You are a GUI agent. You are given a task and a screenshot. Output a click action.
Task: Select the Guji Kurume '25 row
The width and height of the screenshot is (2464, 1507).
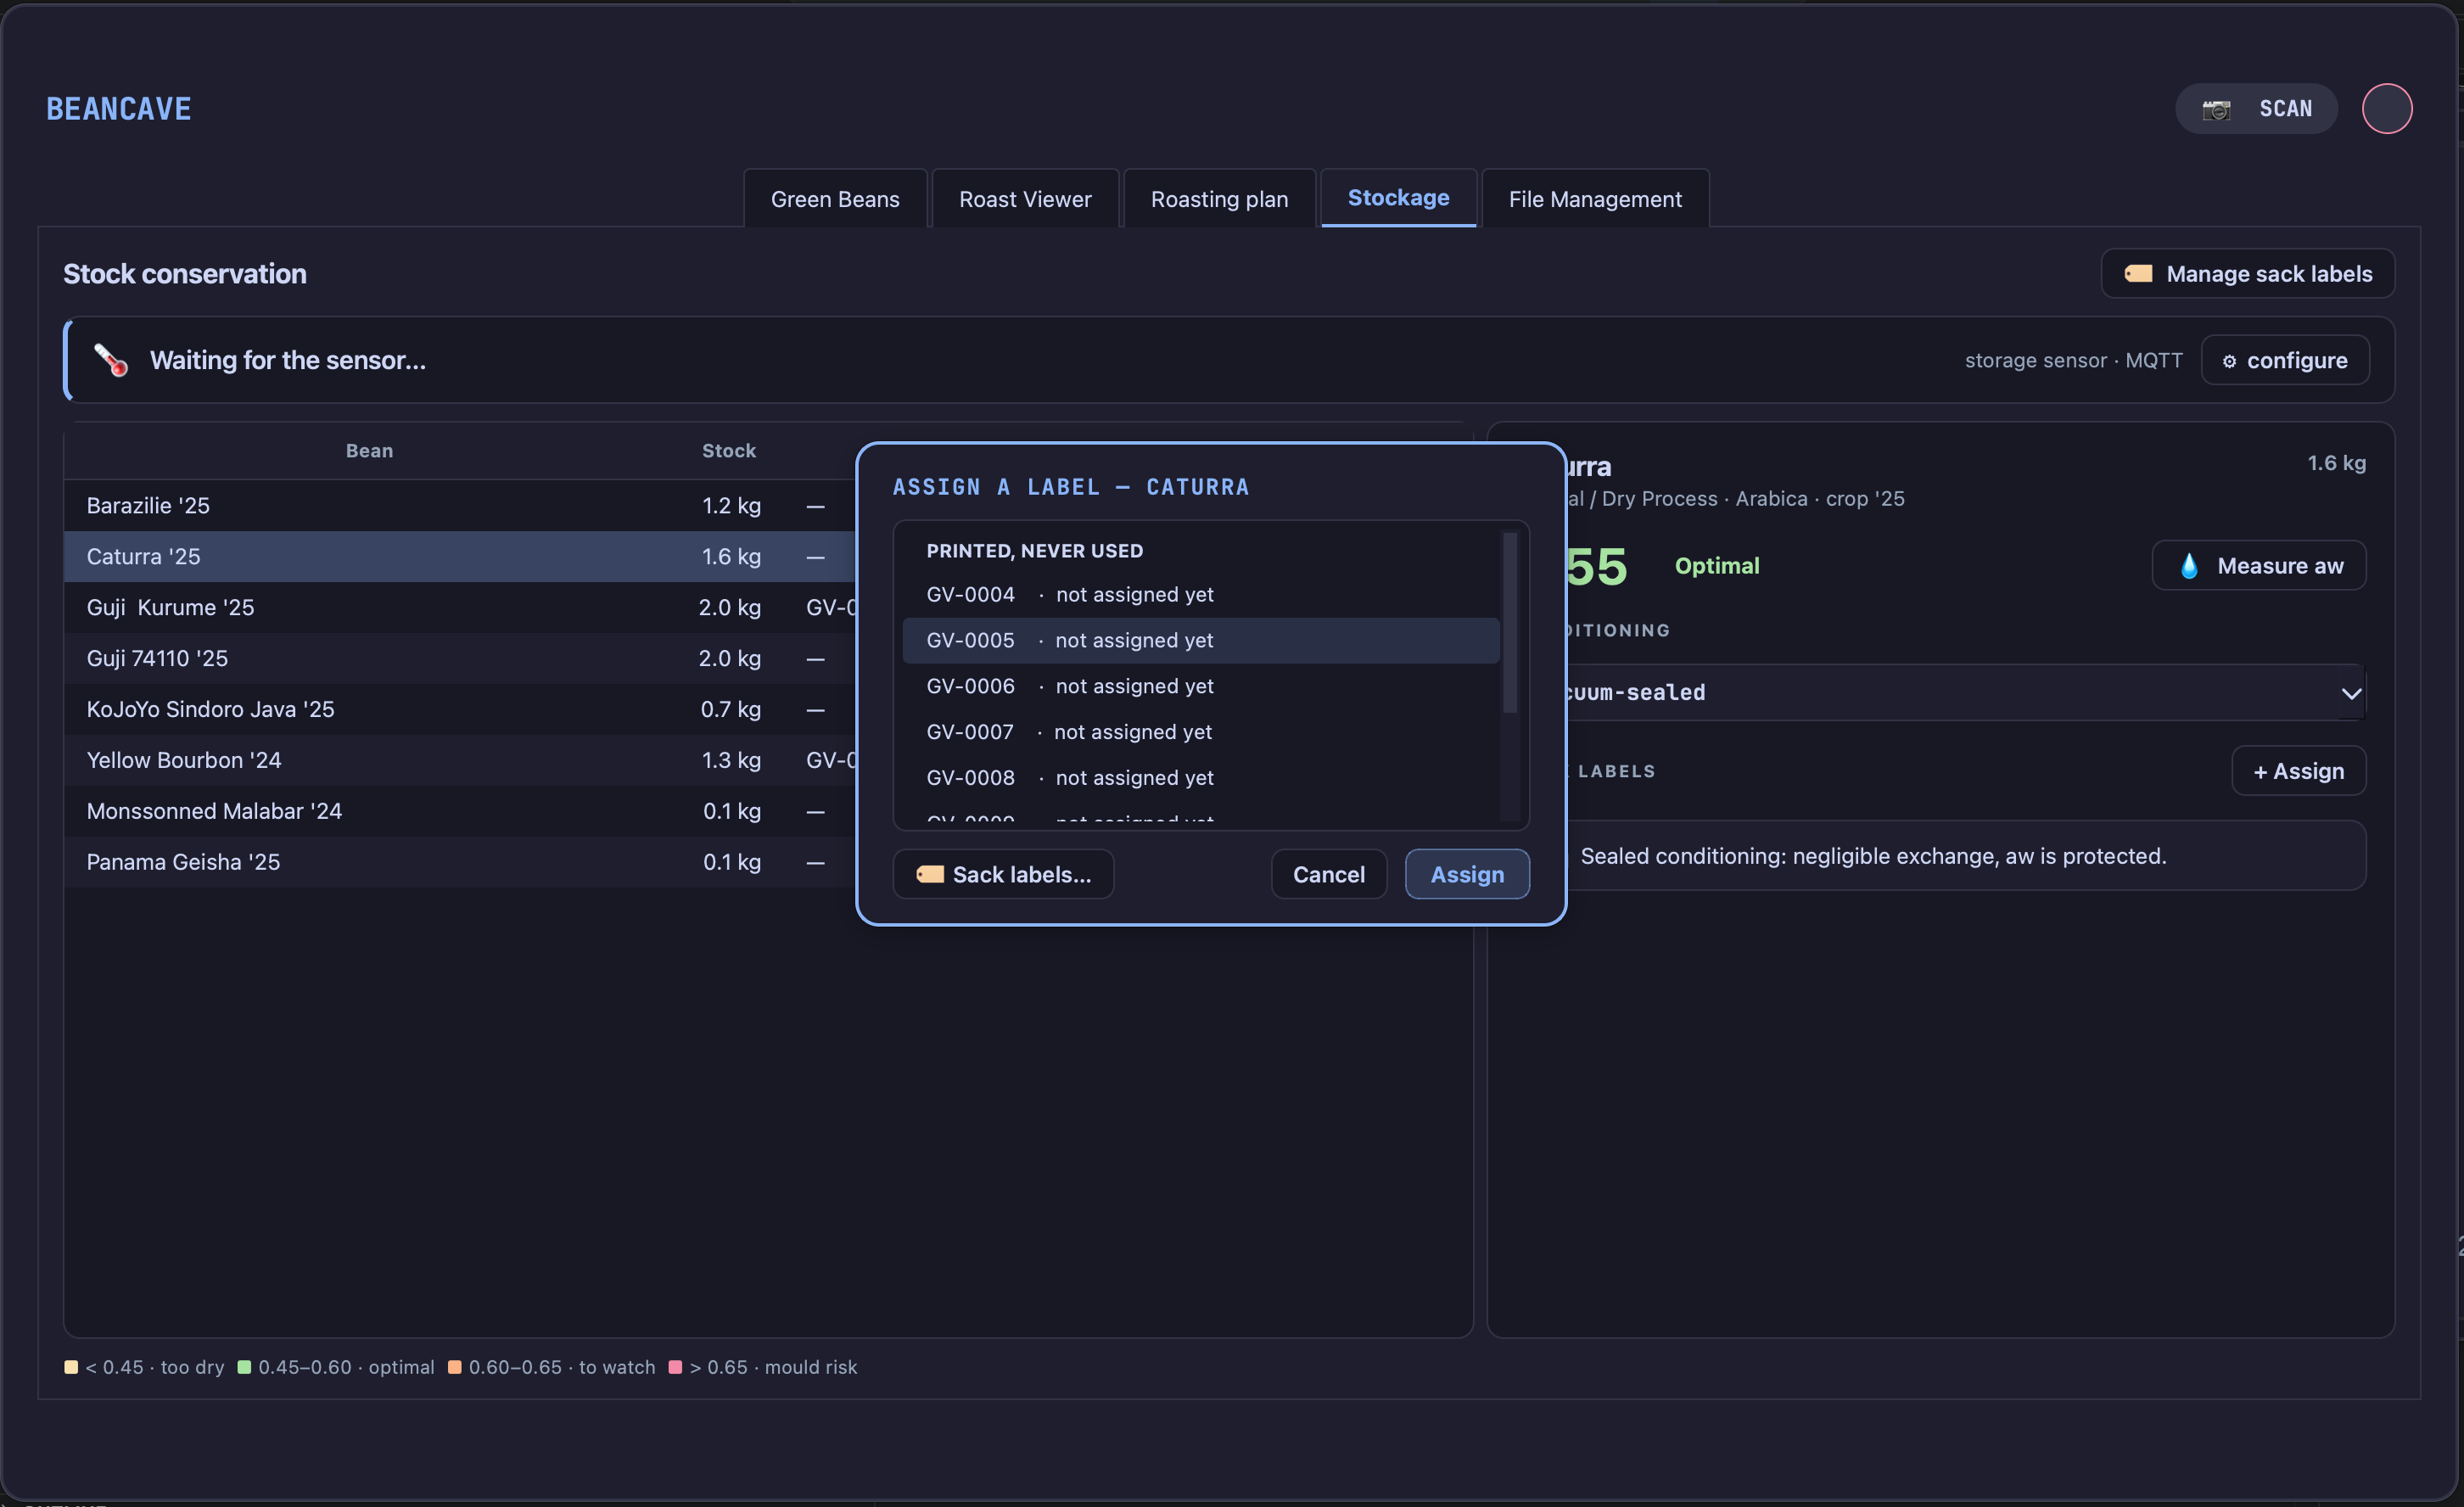click(x=460, y=607)
